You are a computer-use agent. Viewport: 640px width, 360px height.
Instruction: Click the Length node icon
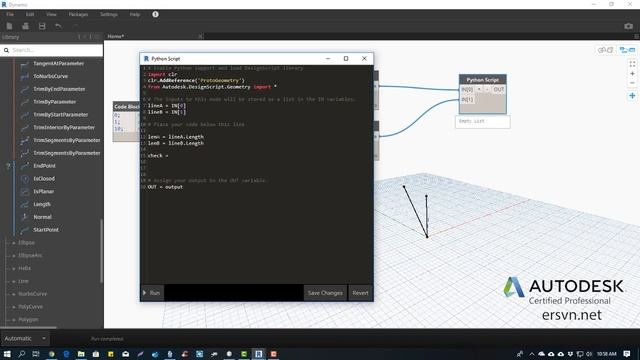click(24, 204)
